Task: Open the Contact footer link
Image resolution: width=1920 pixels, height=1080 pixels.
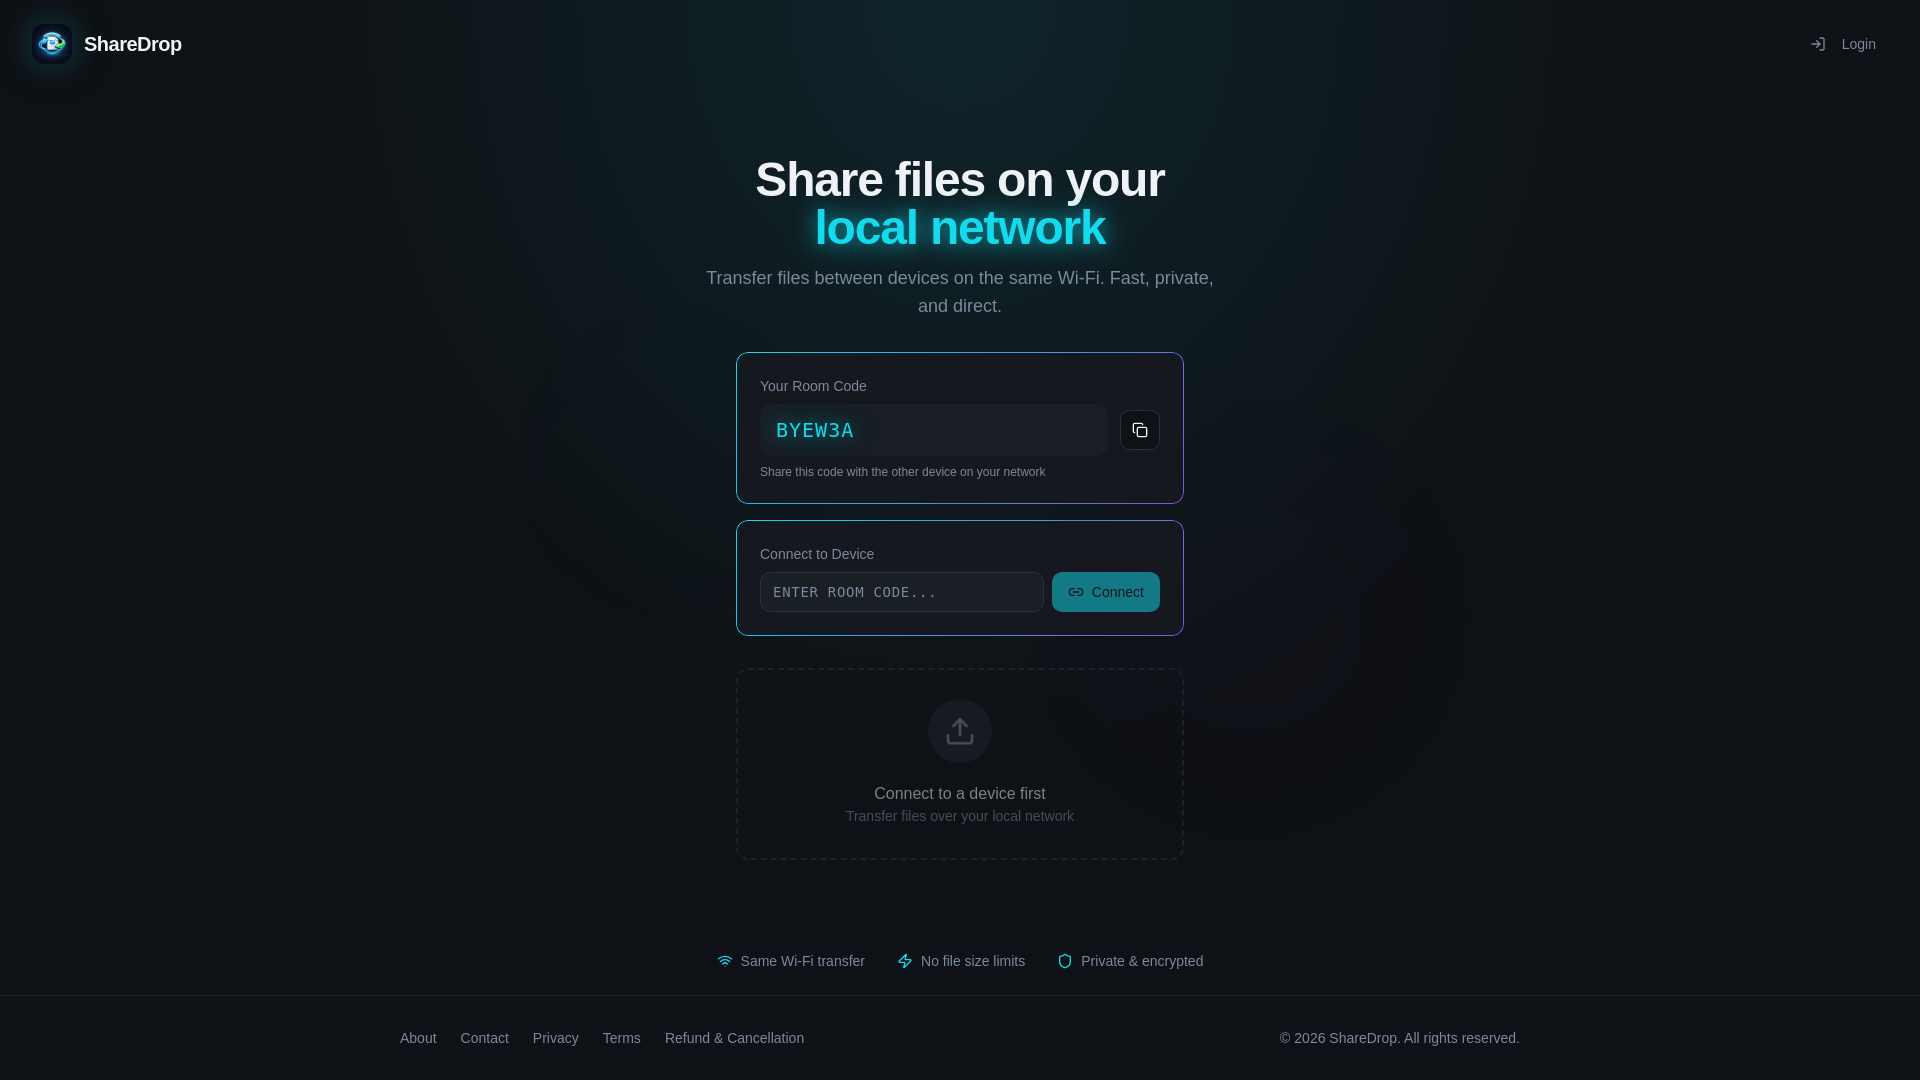Action: coord(485,1038)
